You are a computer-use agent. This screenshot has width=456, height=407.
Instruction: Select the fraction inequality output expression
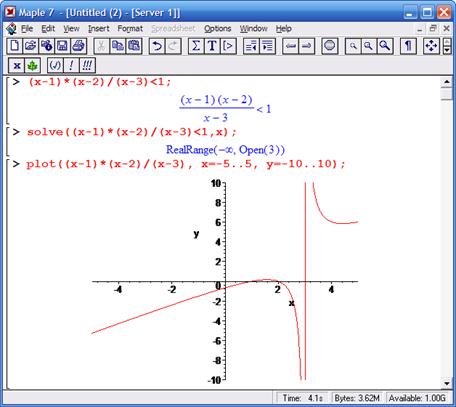pyautogui.click(x=226, y=109)
